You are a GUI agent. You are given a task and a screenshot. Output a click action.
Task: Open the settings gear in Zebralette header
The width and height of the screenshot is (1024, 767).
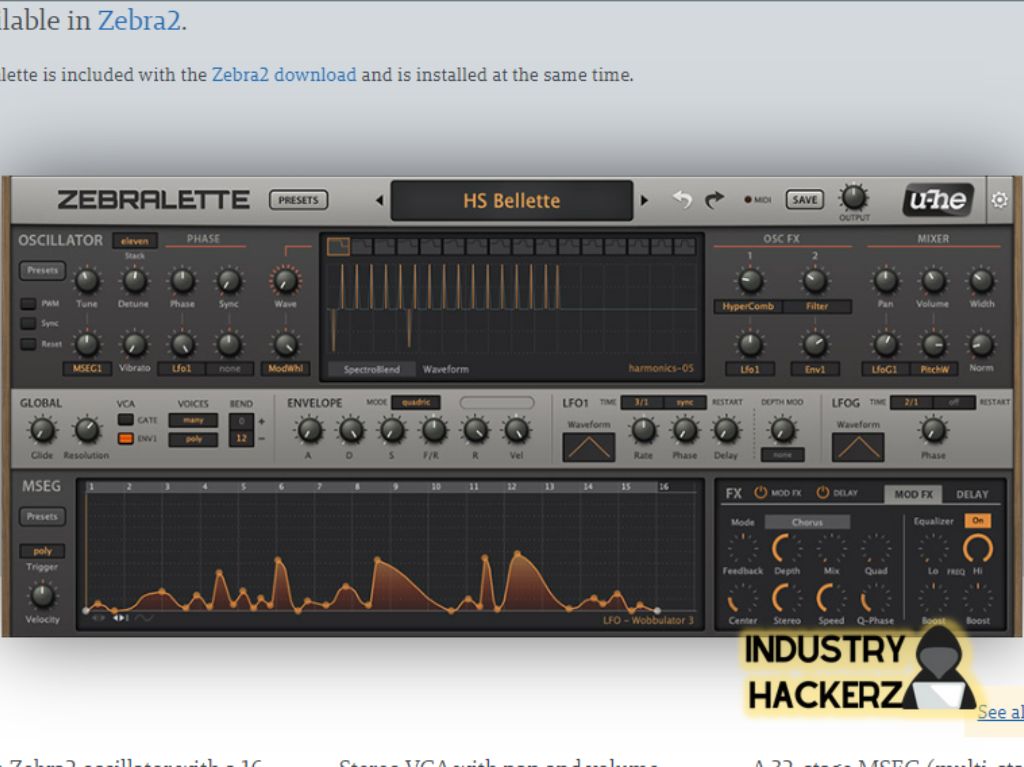999,200
